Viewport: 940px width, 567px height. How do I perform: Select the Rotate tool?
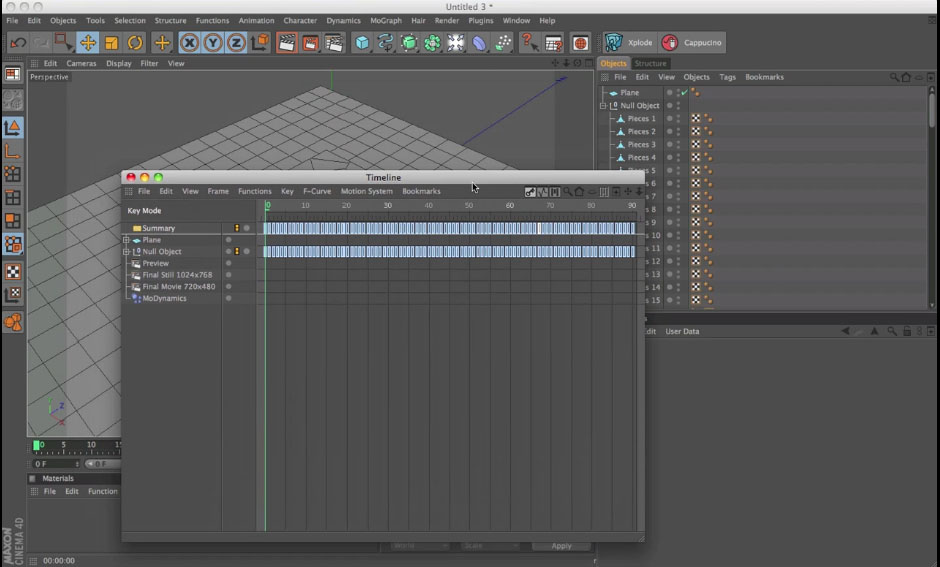[135, 43]
